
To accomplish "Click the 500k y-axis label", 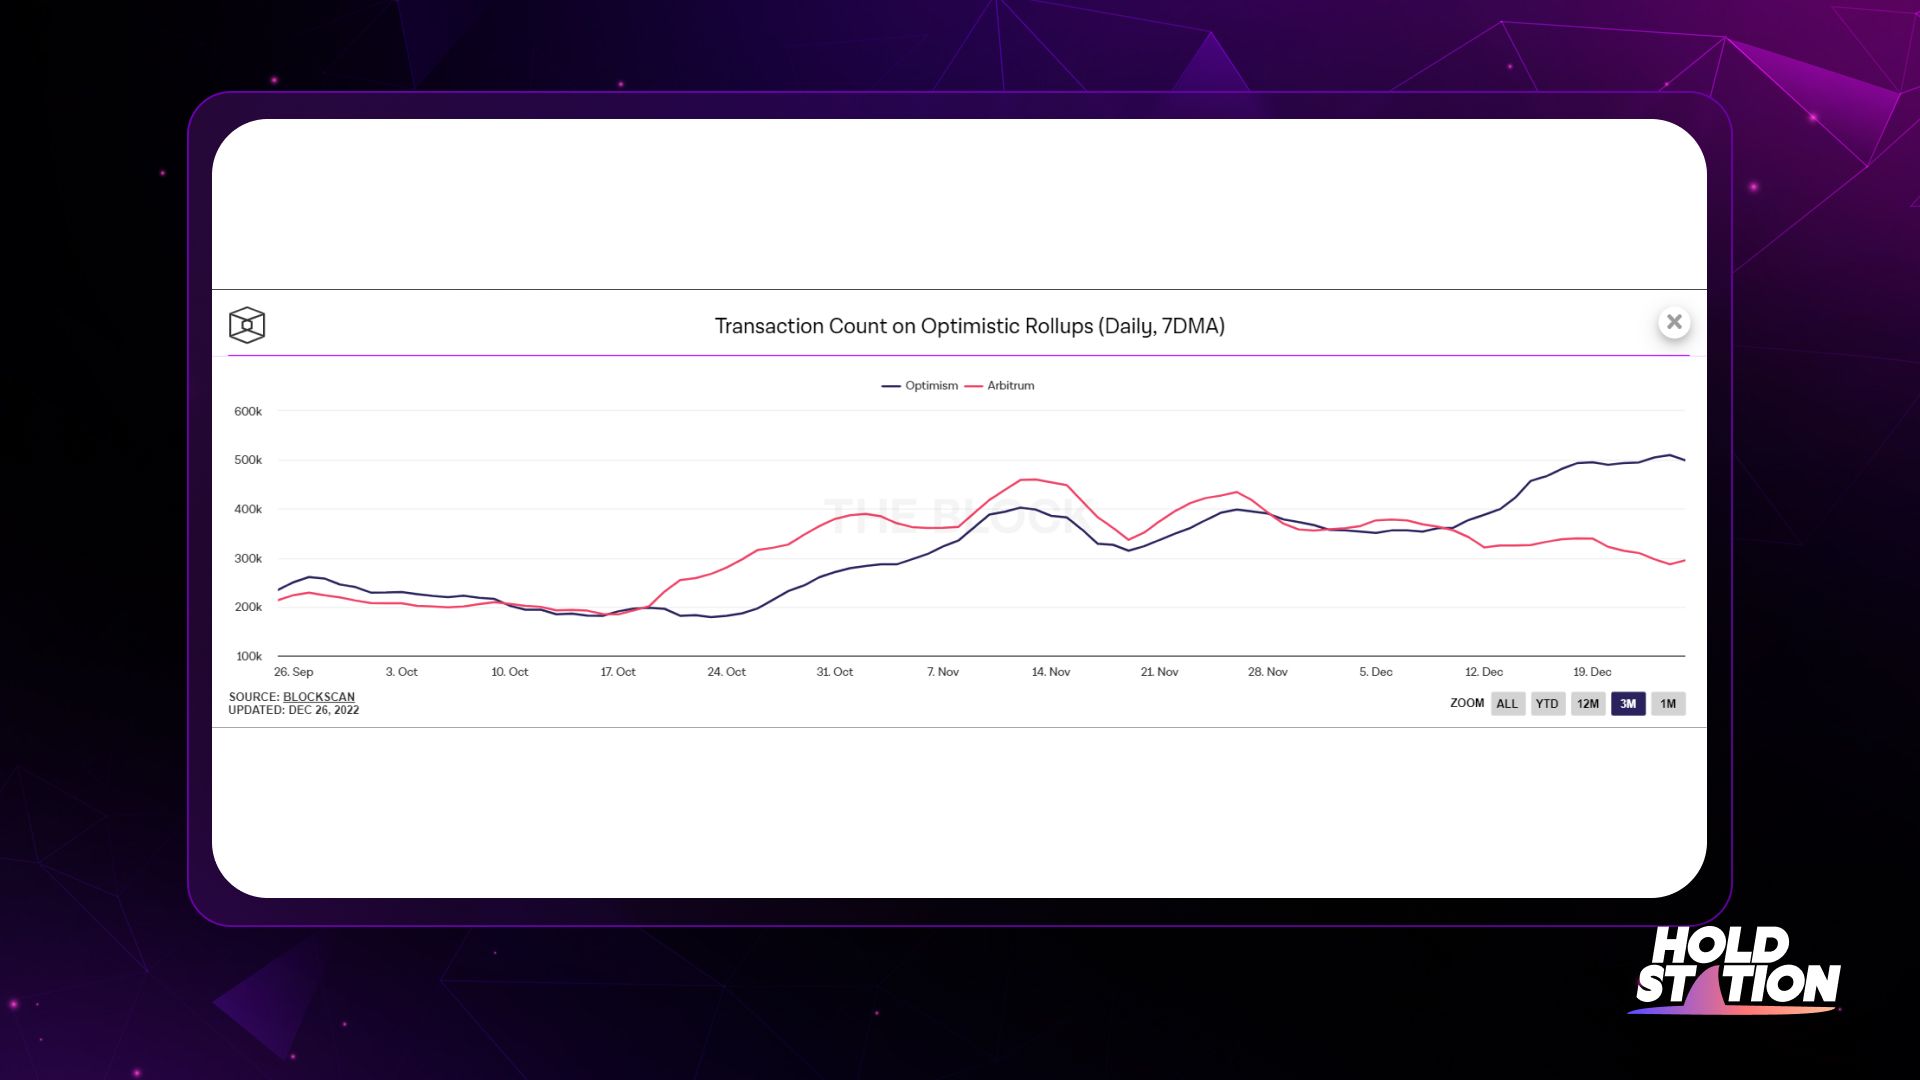I will 248,460.
